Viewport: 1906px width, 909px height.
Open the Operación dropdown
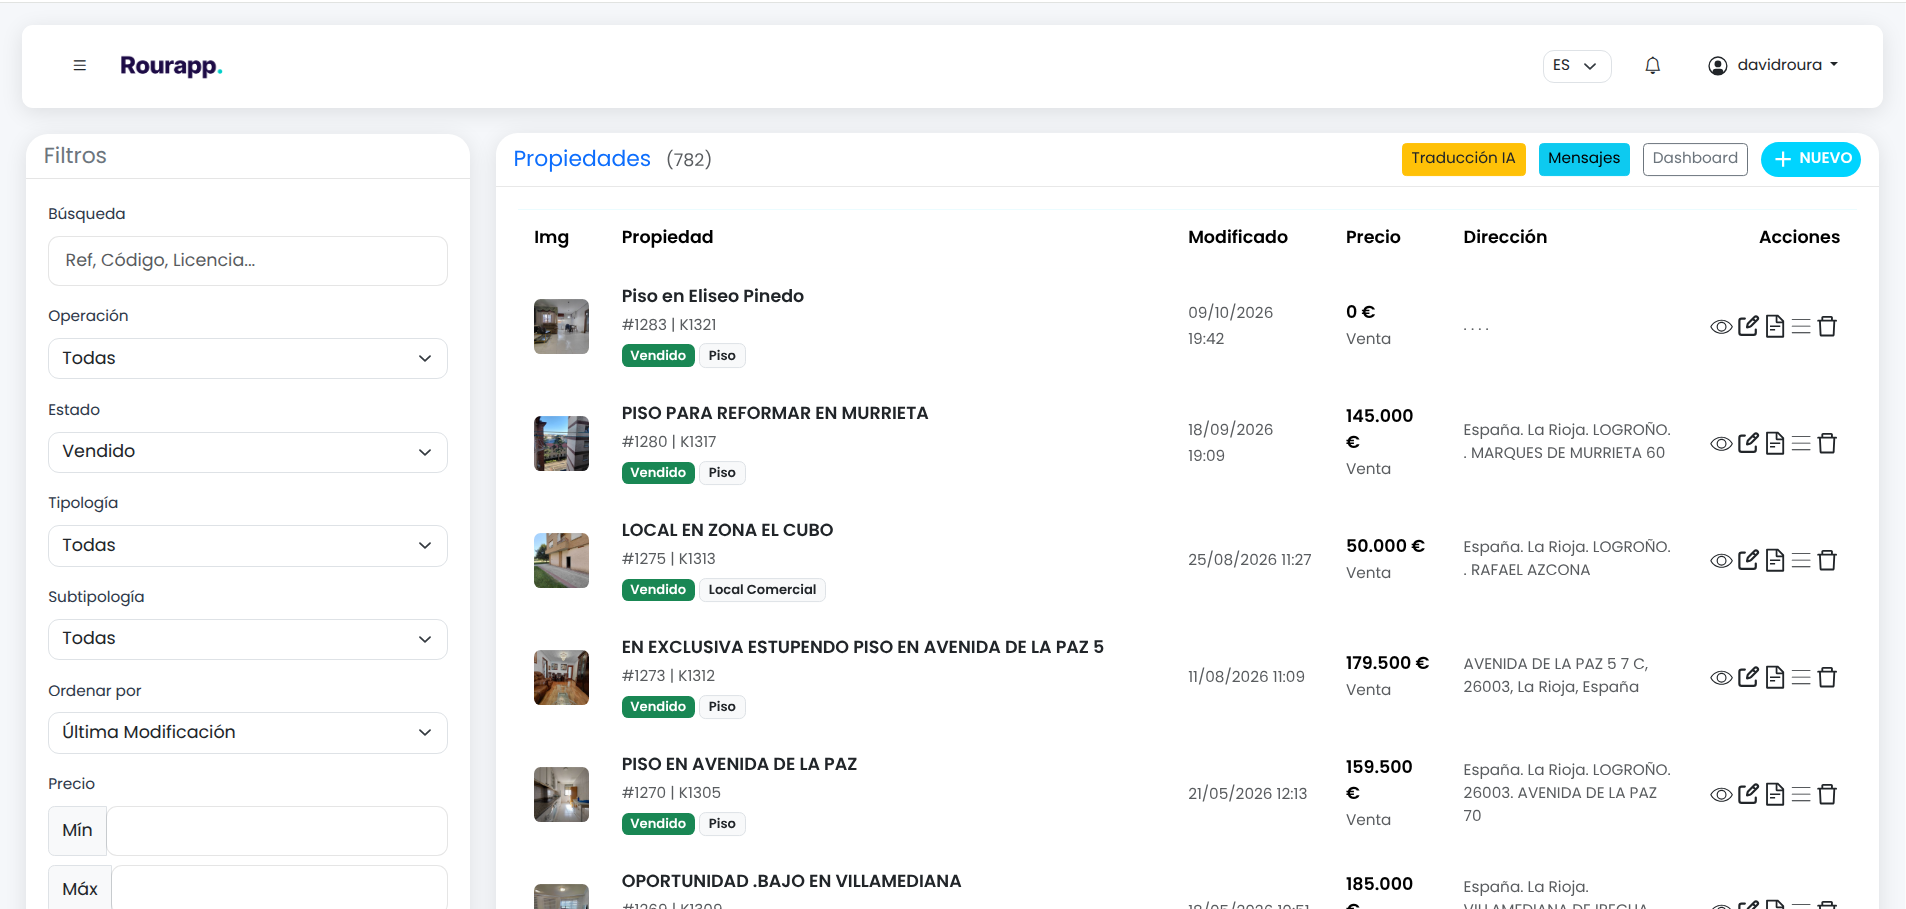(x=247, y=358)
